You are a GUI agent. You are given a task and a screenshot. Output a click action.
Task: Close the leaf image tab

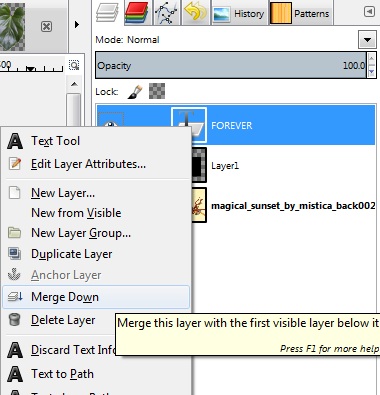[46, 26]
